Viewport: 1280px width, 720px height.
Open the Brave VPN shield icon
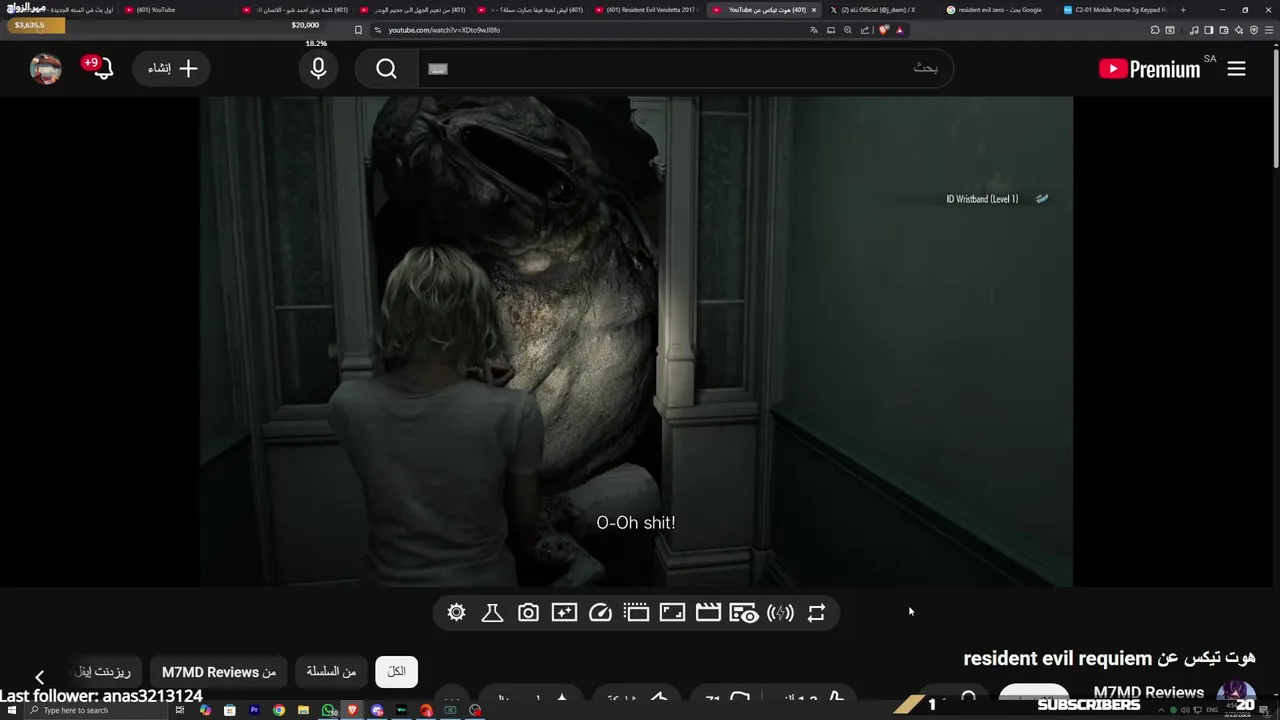click(x=1254, y=30)
